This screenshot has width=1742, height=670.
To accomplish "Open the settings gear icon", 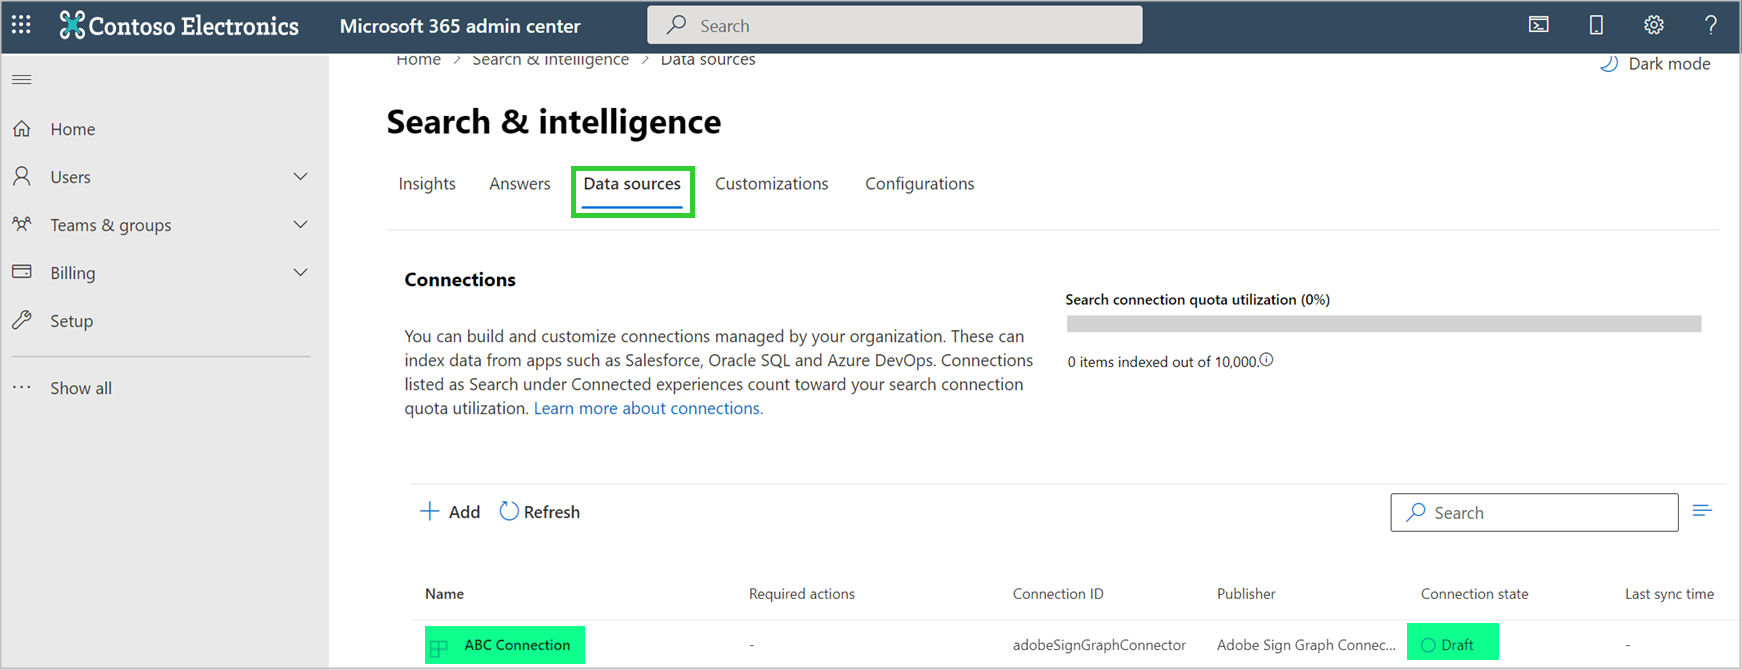I will tap(1654, 25).
